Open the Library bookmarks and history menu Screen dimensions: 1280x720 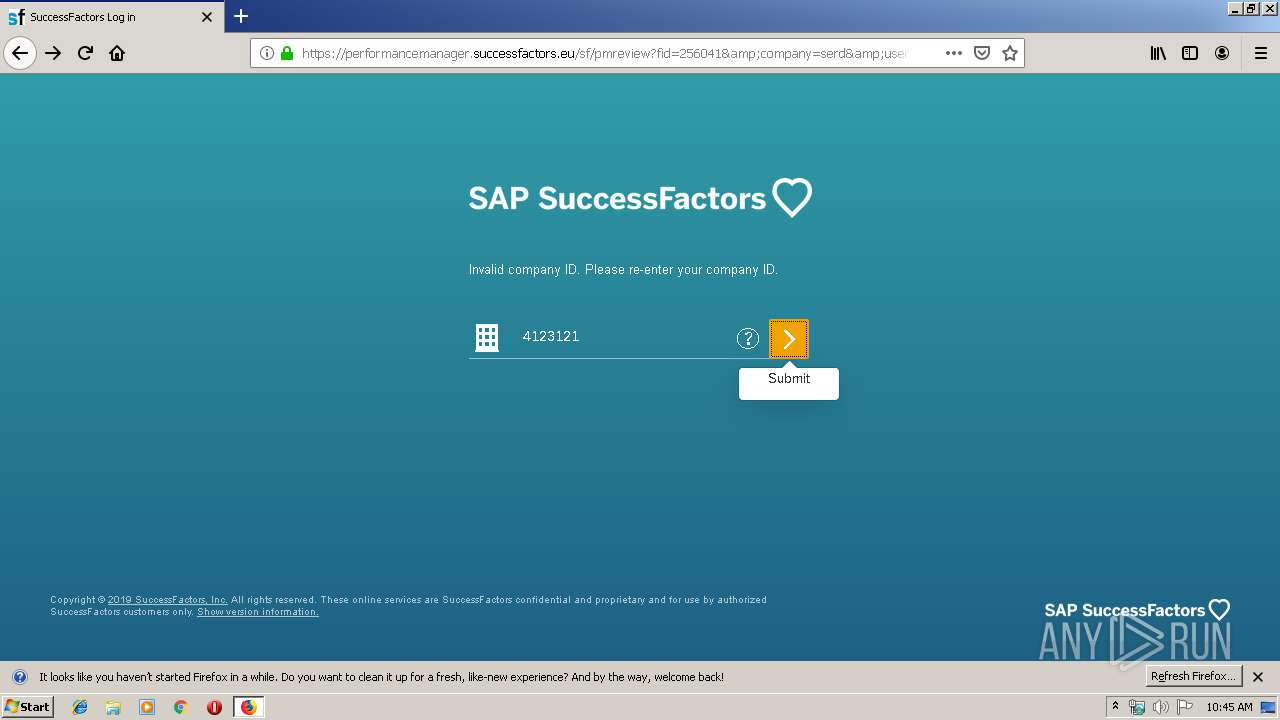pyautogui.click(x=1158, y=53)
